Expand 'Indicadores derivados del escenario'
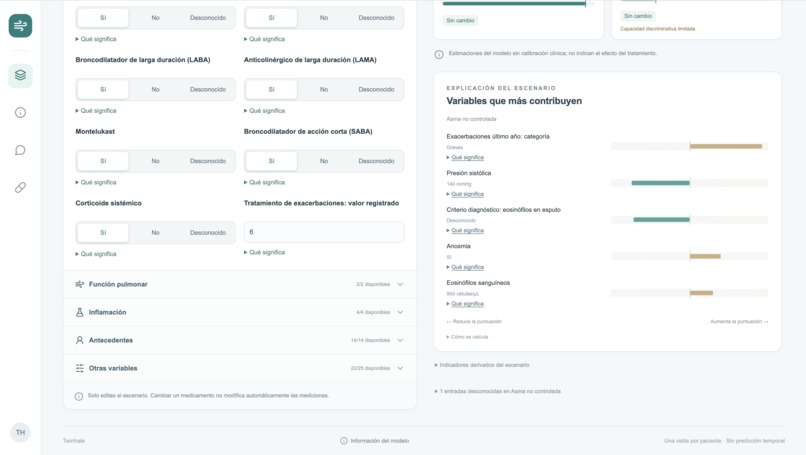This screenshot has width=806, height=455. click(x=482, y=365)
